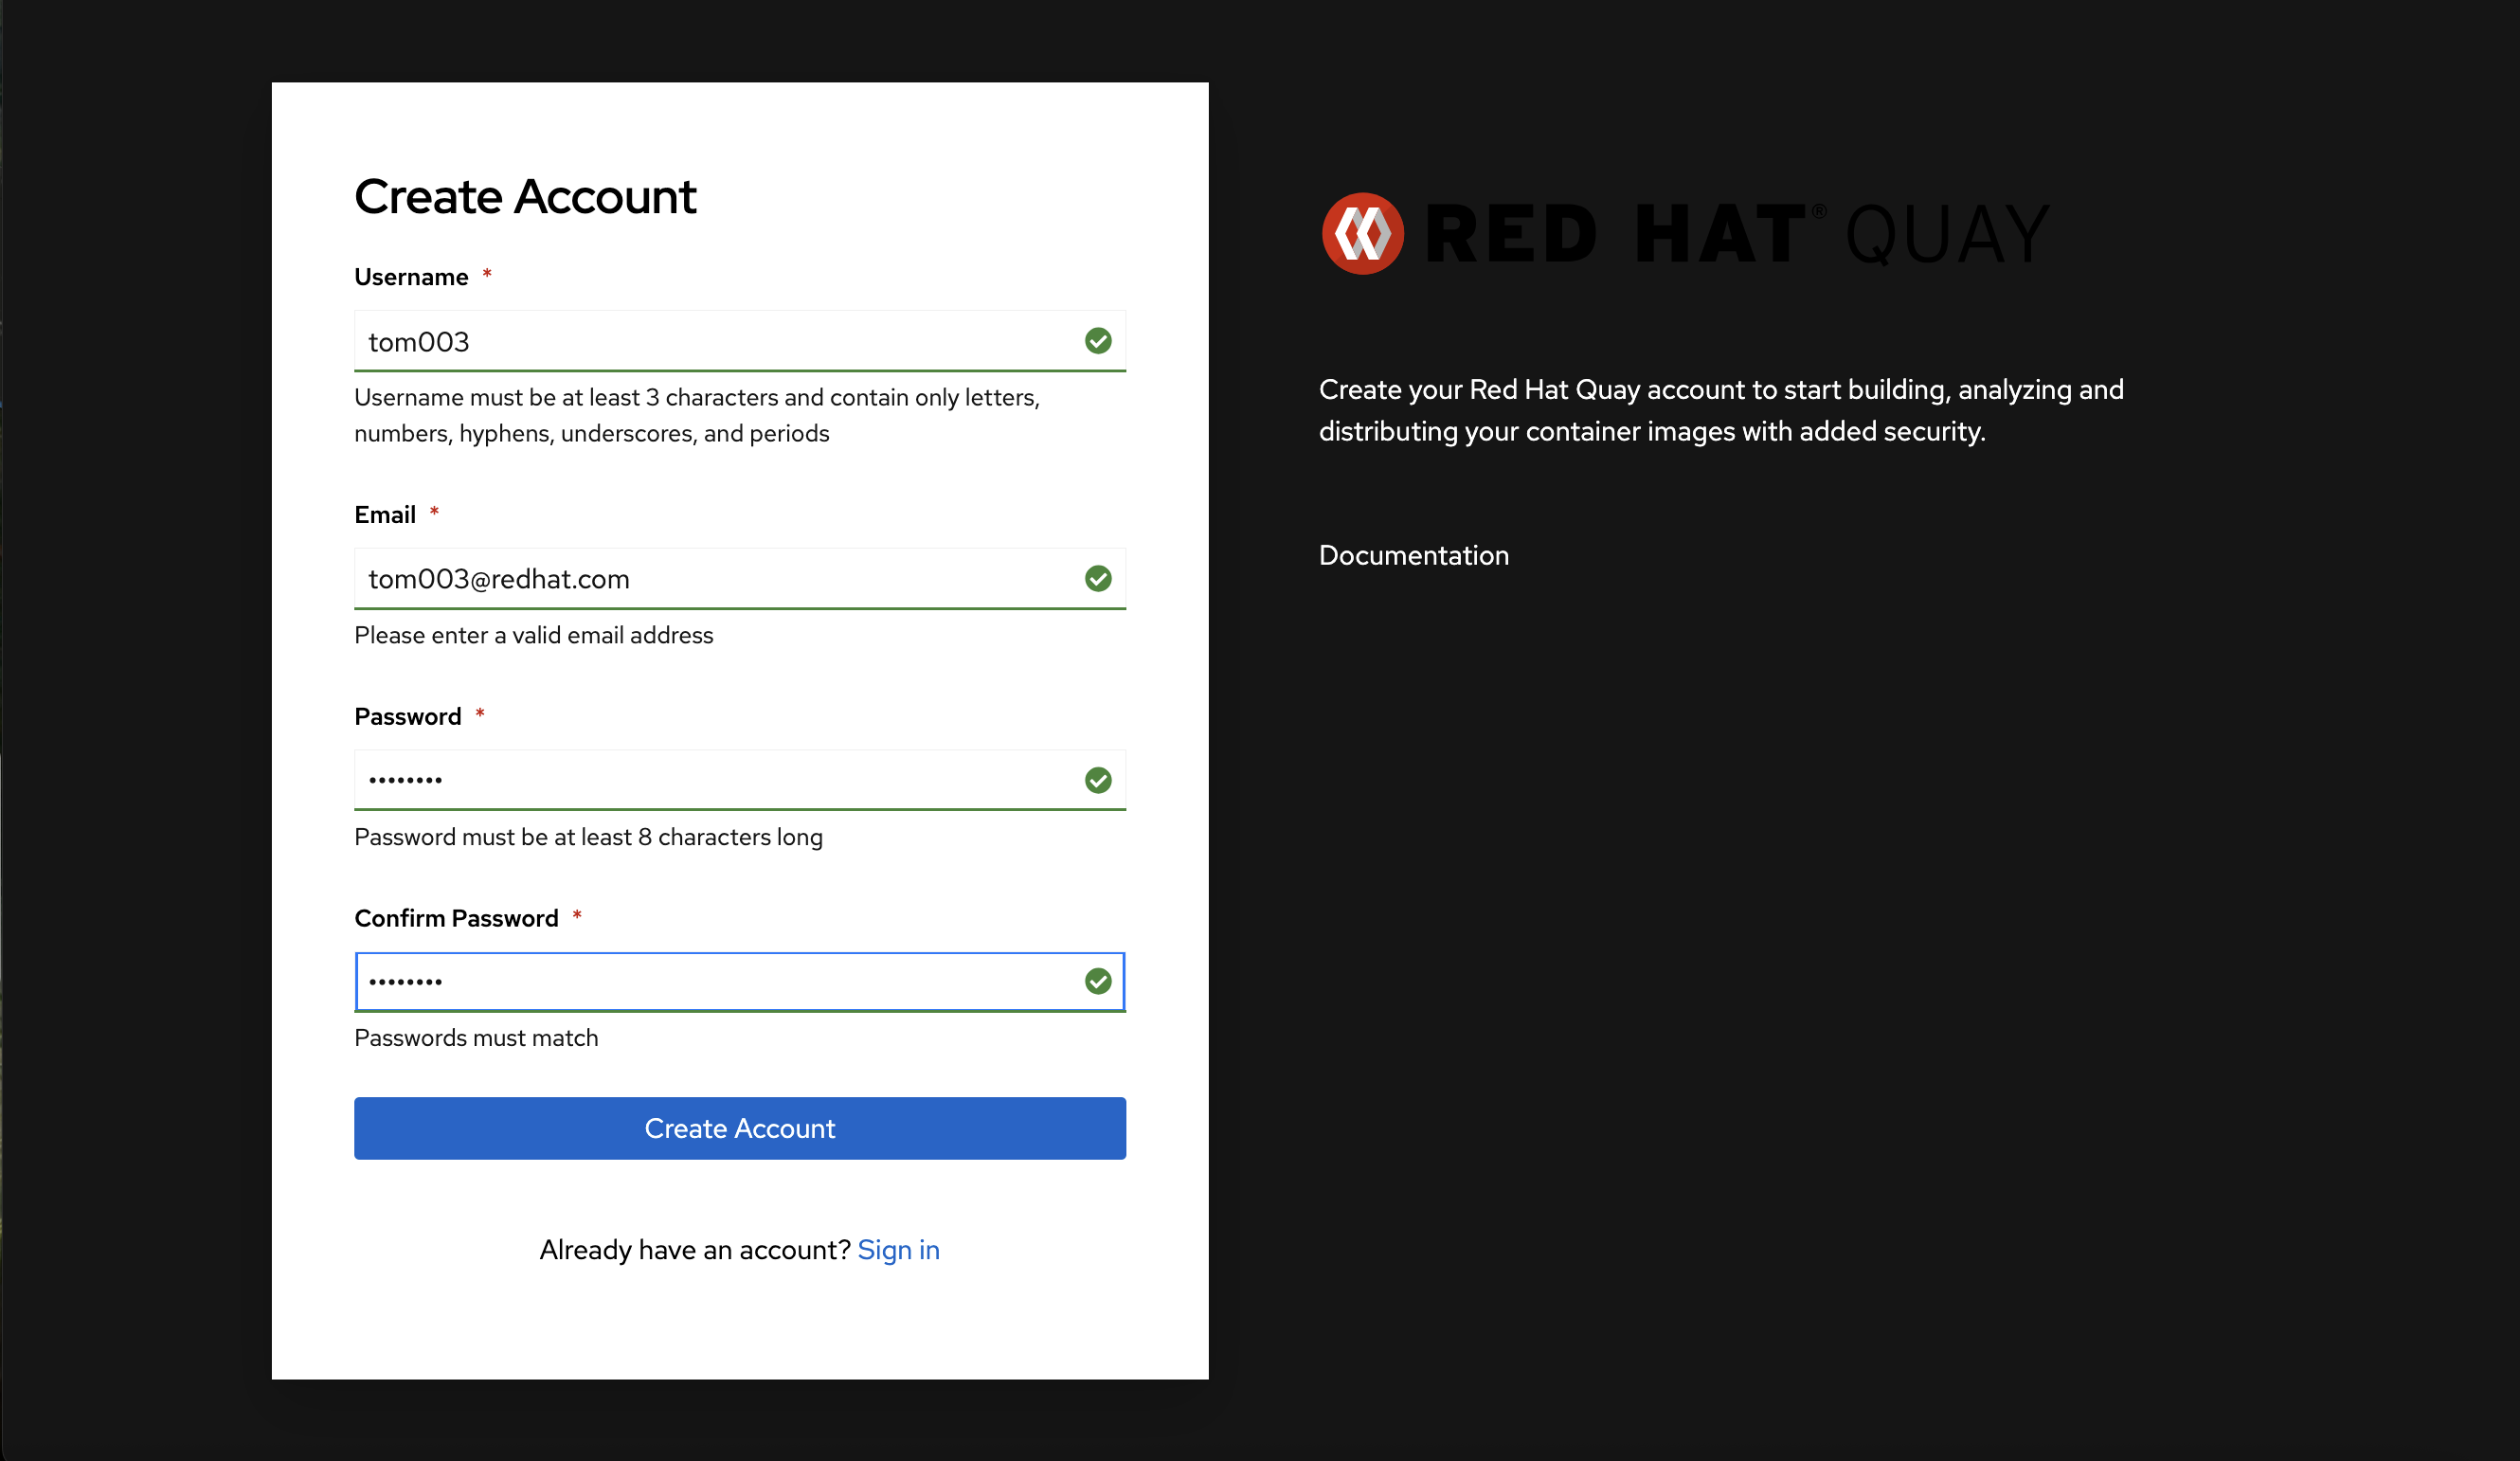Open the Documentation link
This screenshot has width=2520, height=1461.
click(x=1413, y=555)
